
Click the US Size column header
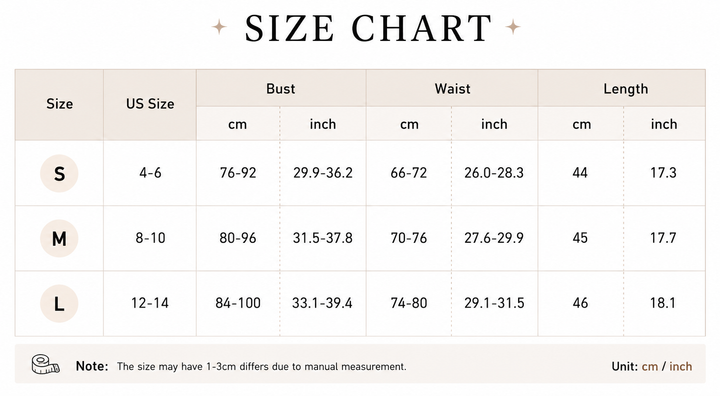tap(150, 105)
